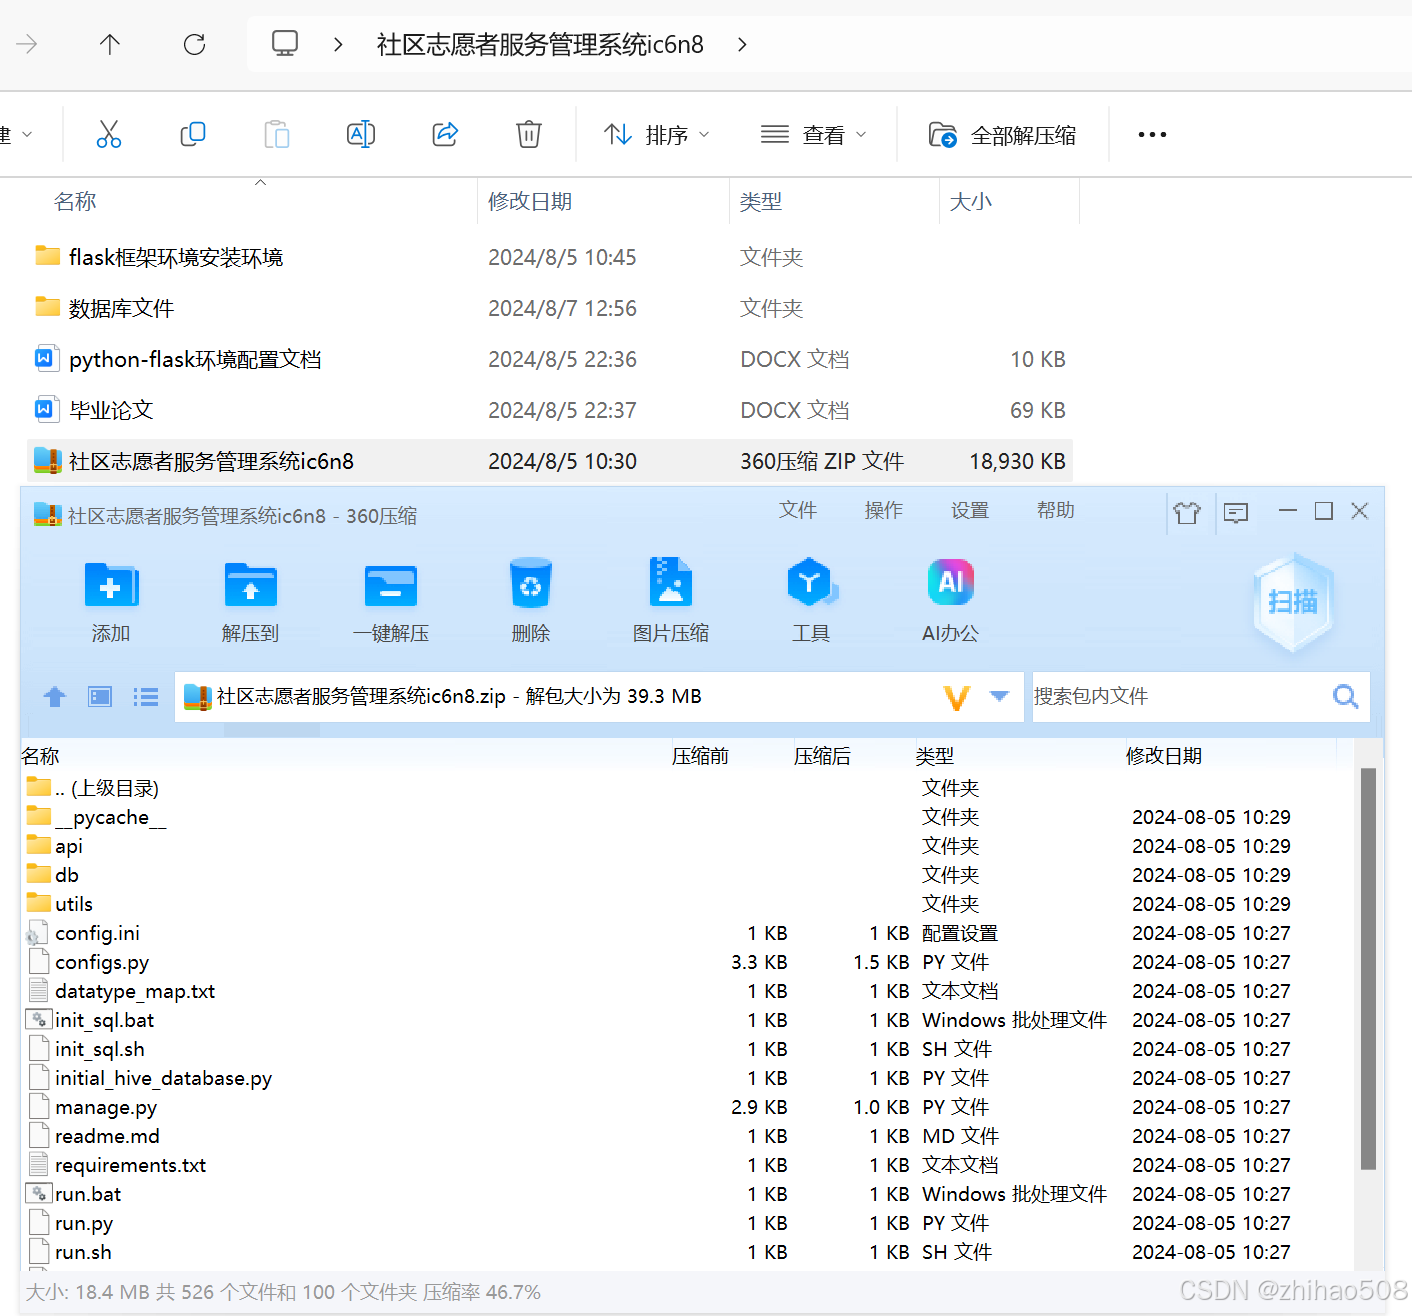Viewport: 1412px width, 1316px height.
Task: Open the 查看 view dropdown
Action: point(813,134)
